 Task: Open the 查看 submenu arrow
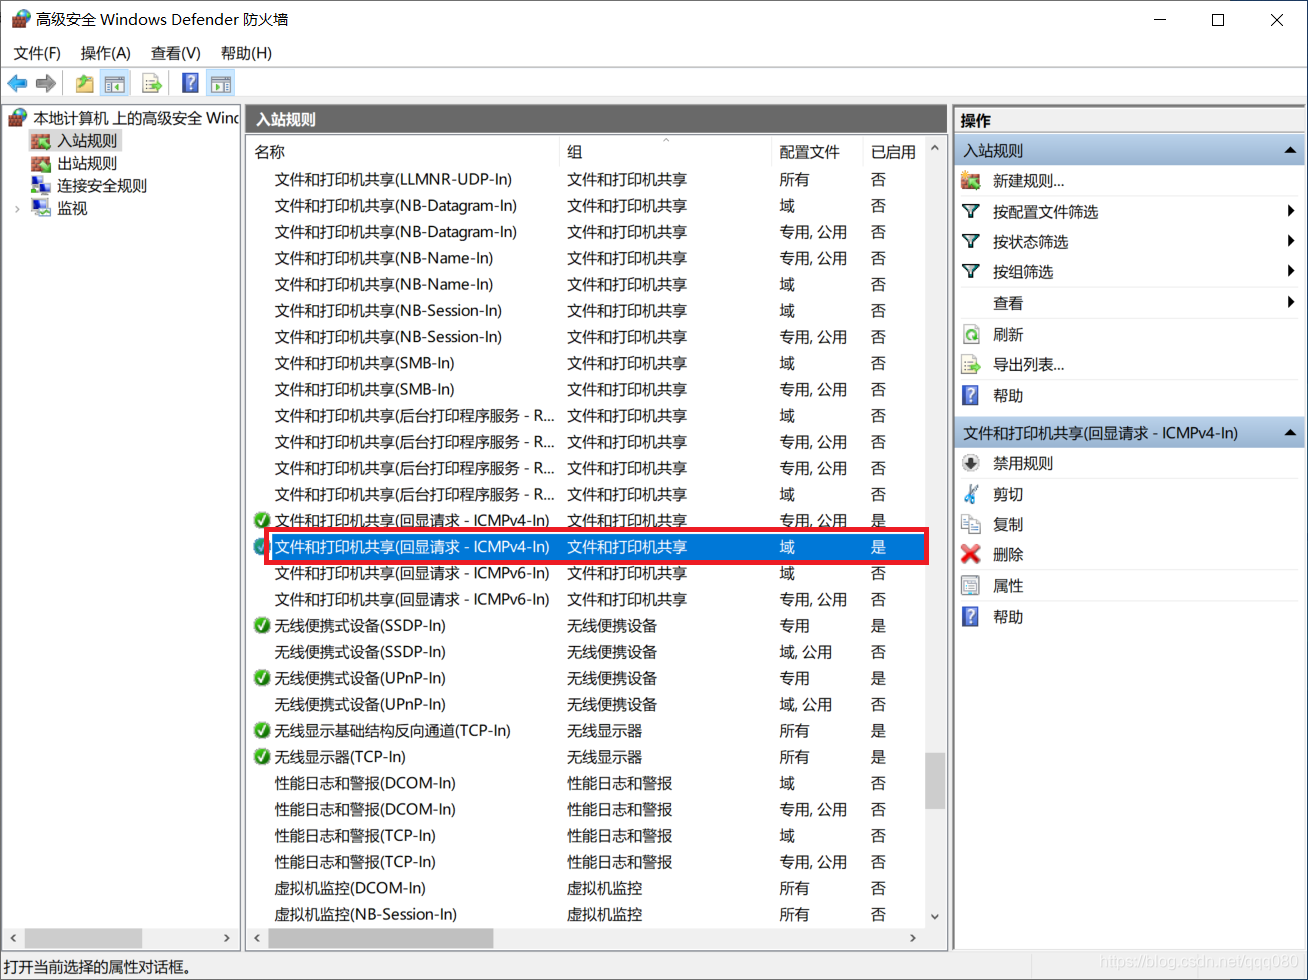point(1291,302)
